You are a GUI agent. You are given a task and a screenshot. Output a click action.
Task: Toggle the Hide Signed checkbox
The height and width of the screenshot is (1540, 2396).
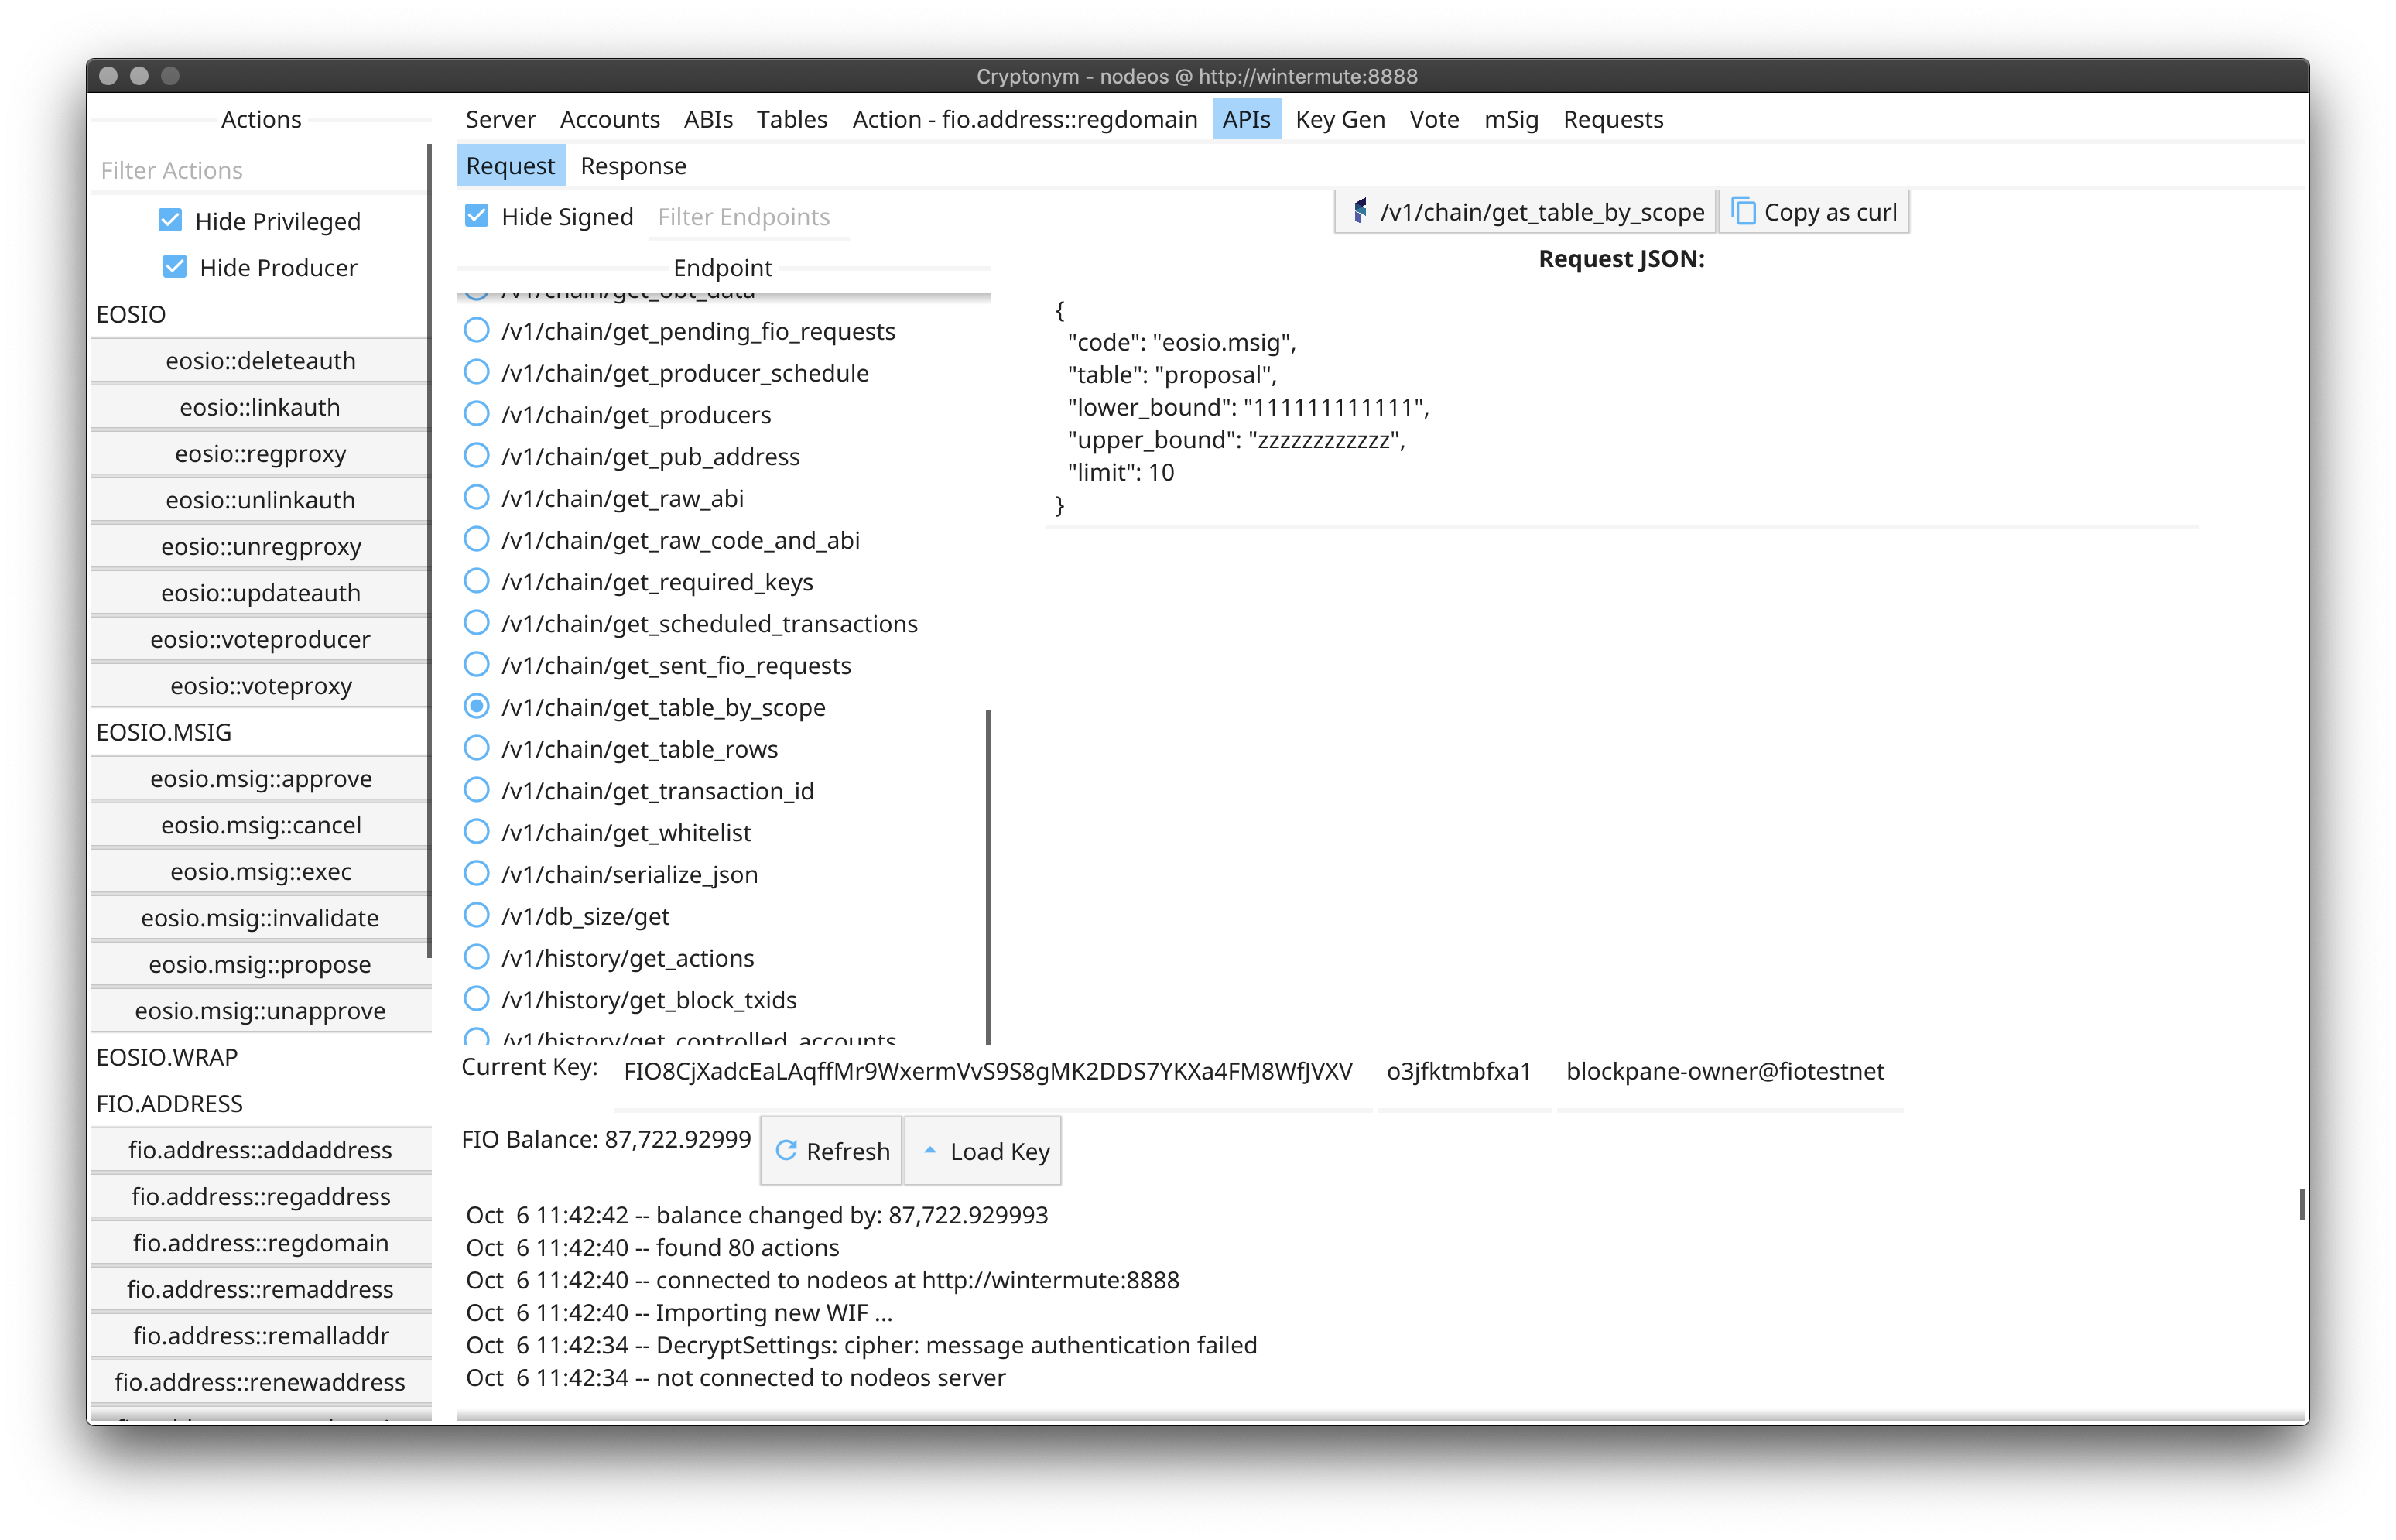(x=477, y=215)
